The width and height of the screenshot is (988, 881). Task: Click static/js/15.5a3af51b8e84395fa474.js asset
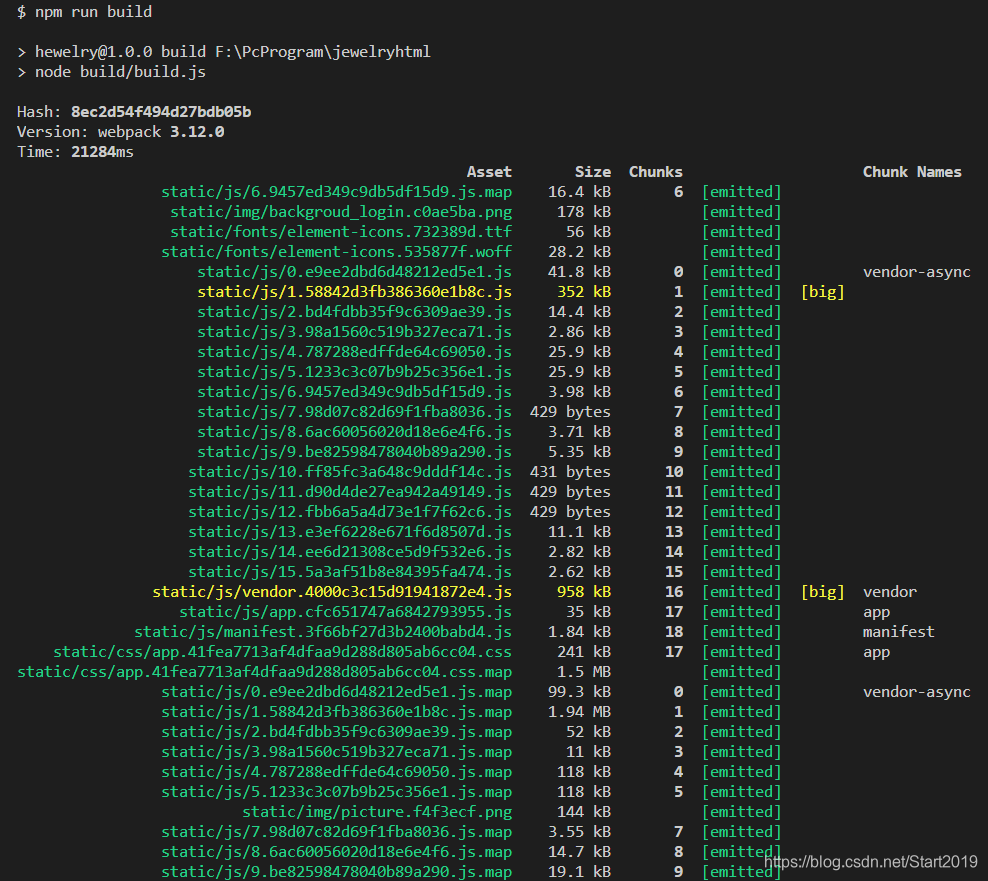pyautogui.click(x=350, y=572)
